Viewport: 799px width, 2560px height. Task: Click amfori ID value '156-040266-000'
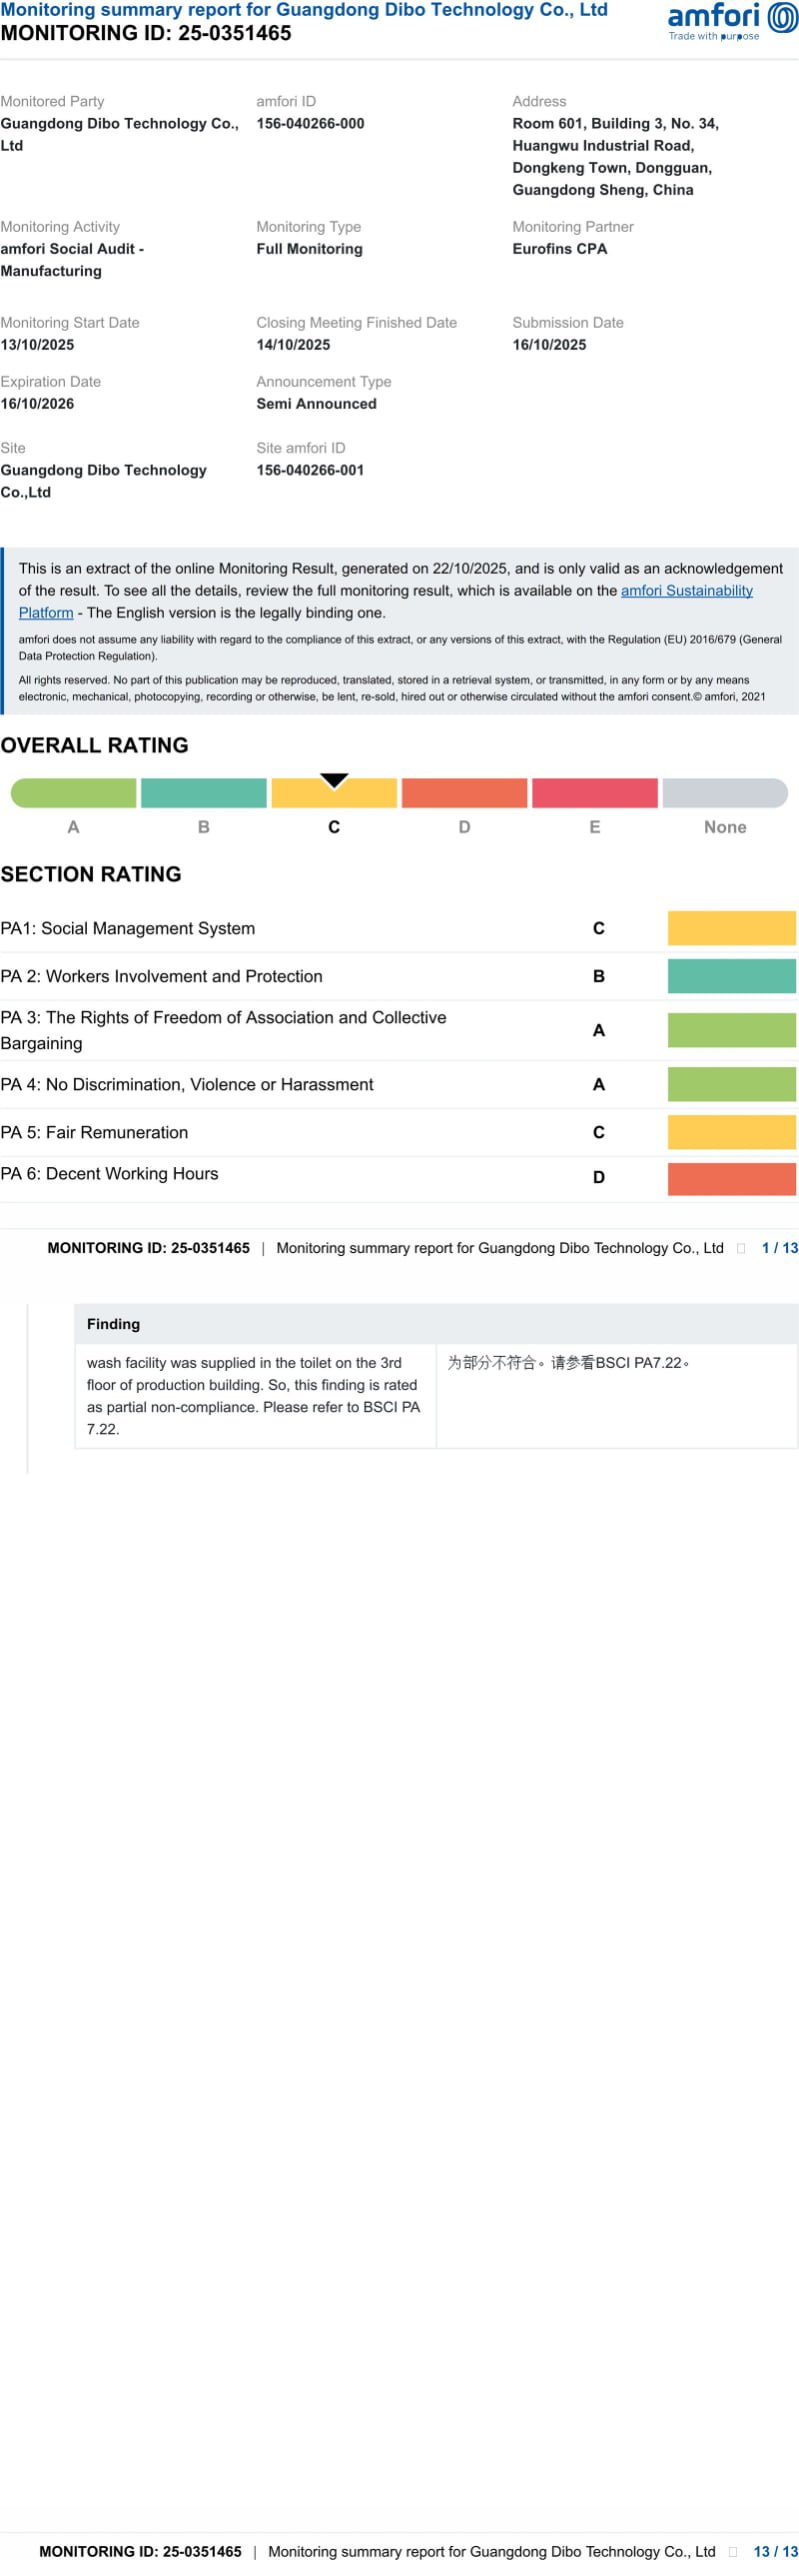coord(310,124)
